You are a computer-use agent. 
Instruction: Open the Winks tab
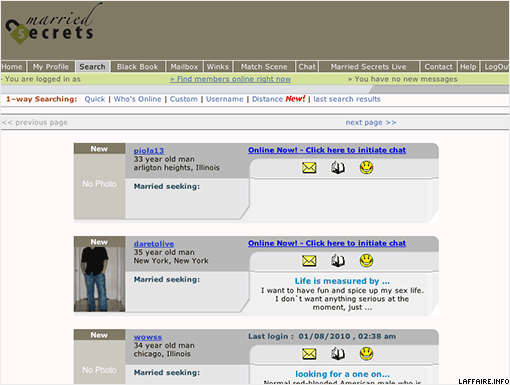[x=218, y=67]
